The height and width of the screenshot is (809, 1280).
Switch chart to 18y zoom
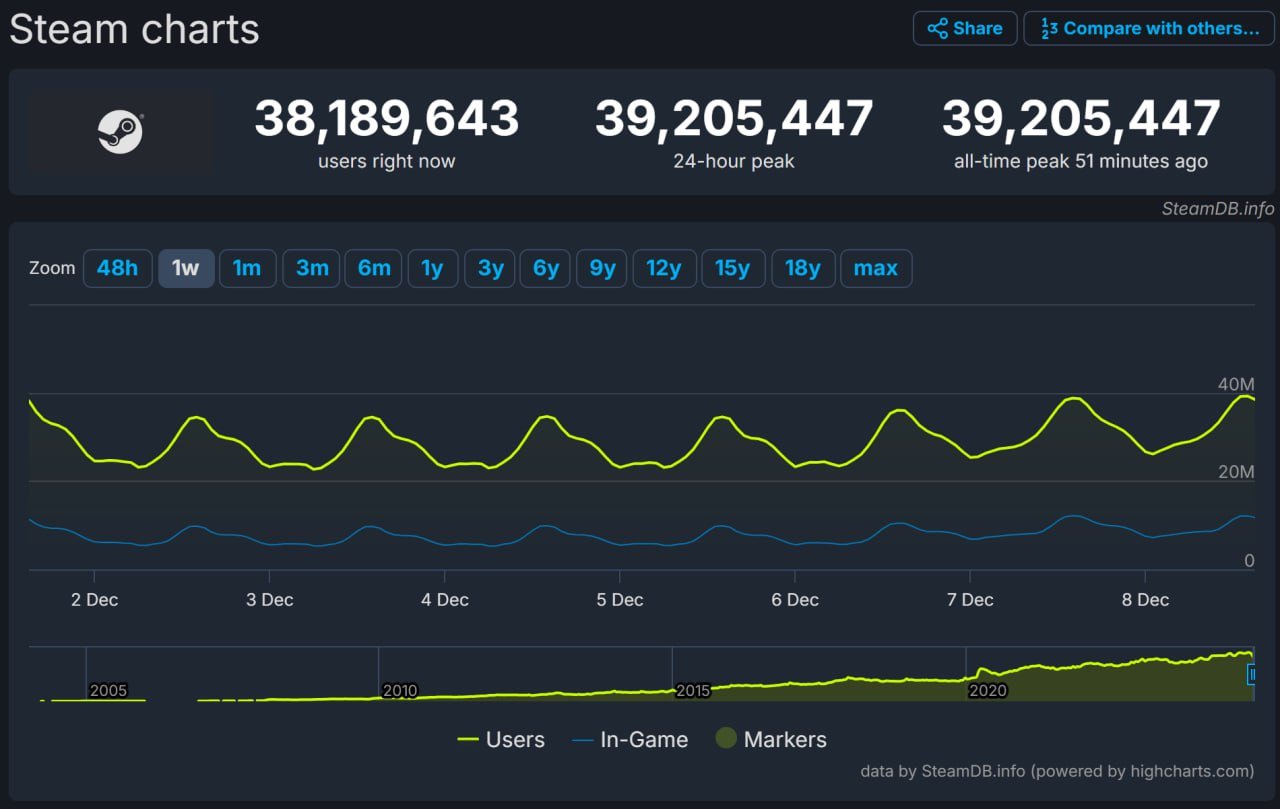pos(803,268)
